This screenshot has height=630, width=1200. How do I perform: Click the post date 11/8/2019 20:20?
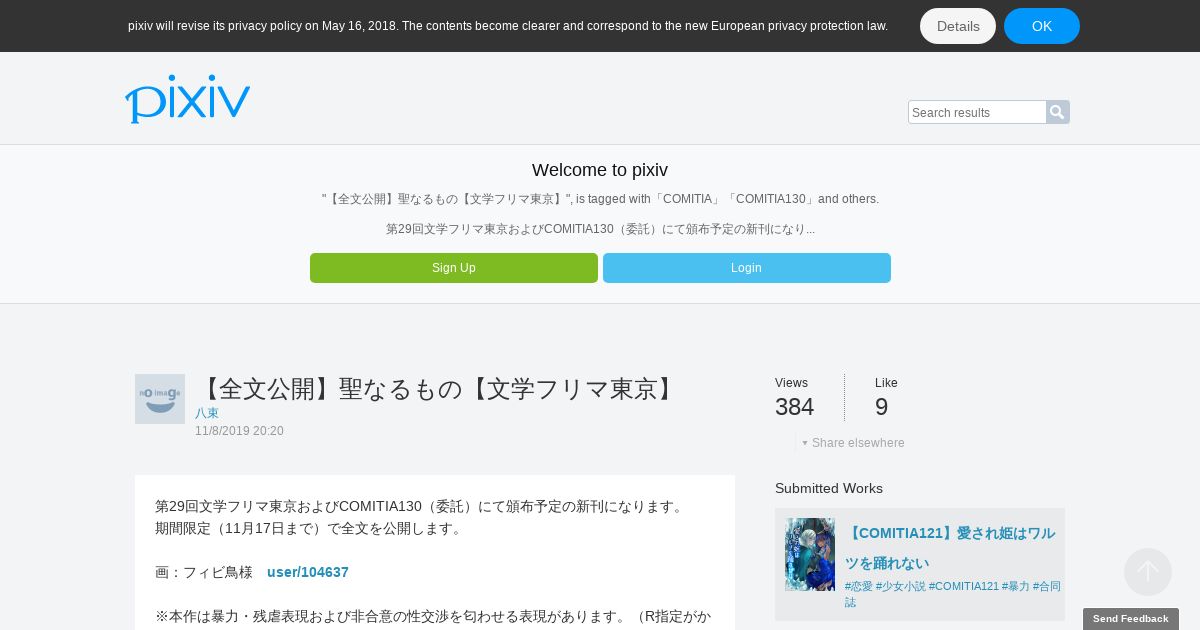click(239, 431)
